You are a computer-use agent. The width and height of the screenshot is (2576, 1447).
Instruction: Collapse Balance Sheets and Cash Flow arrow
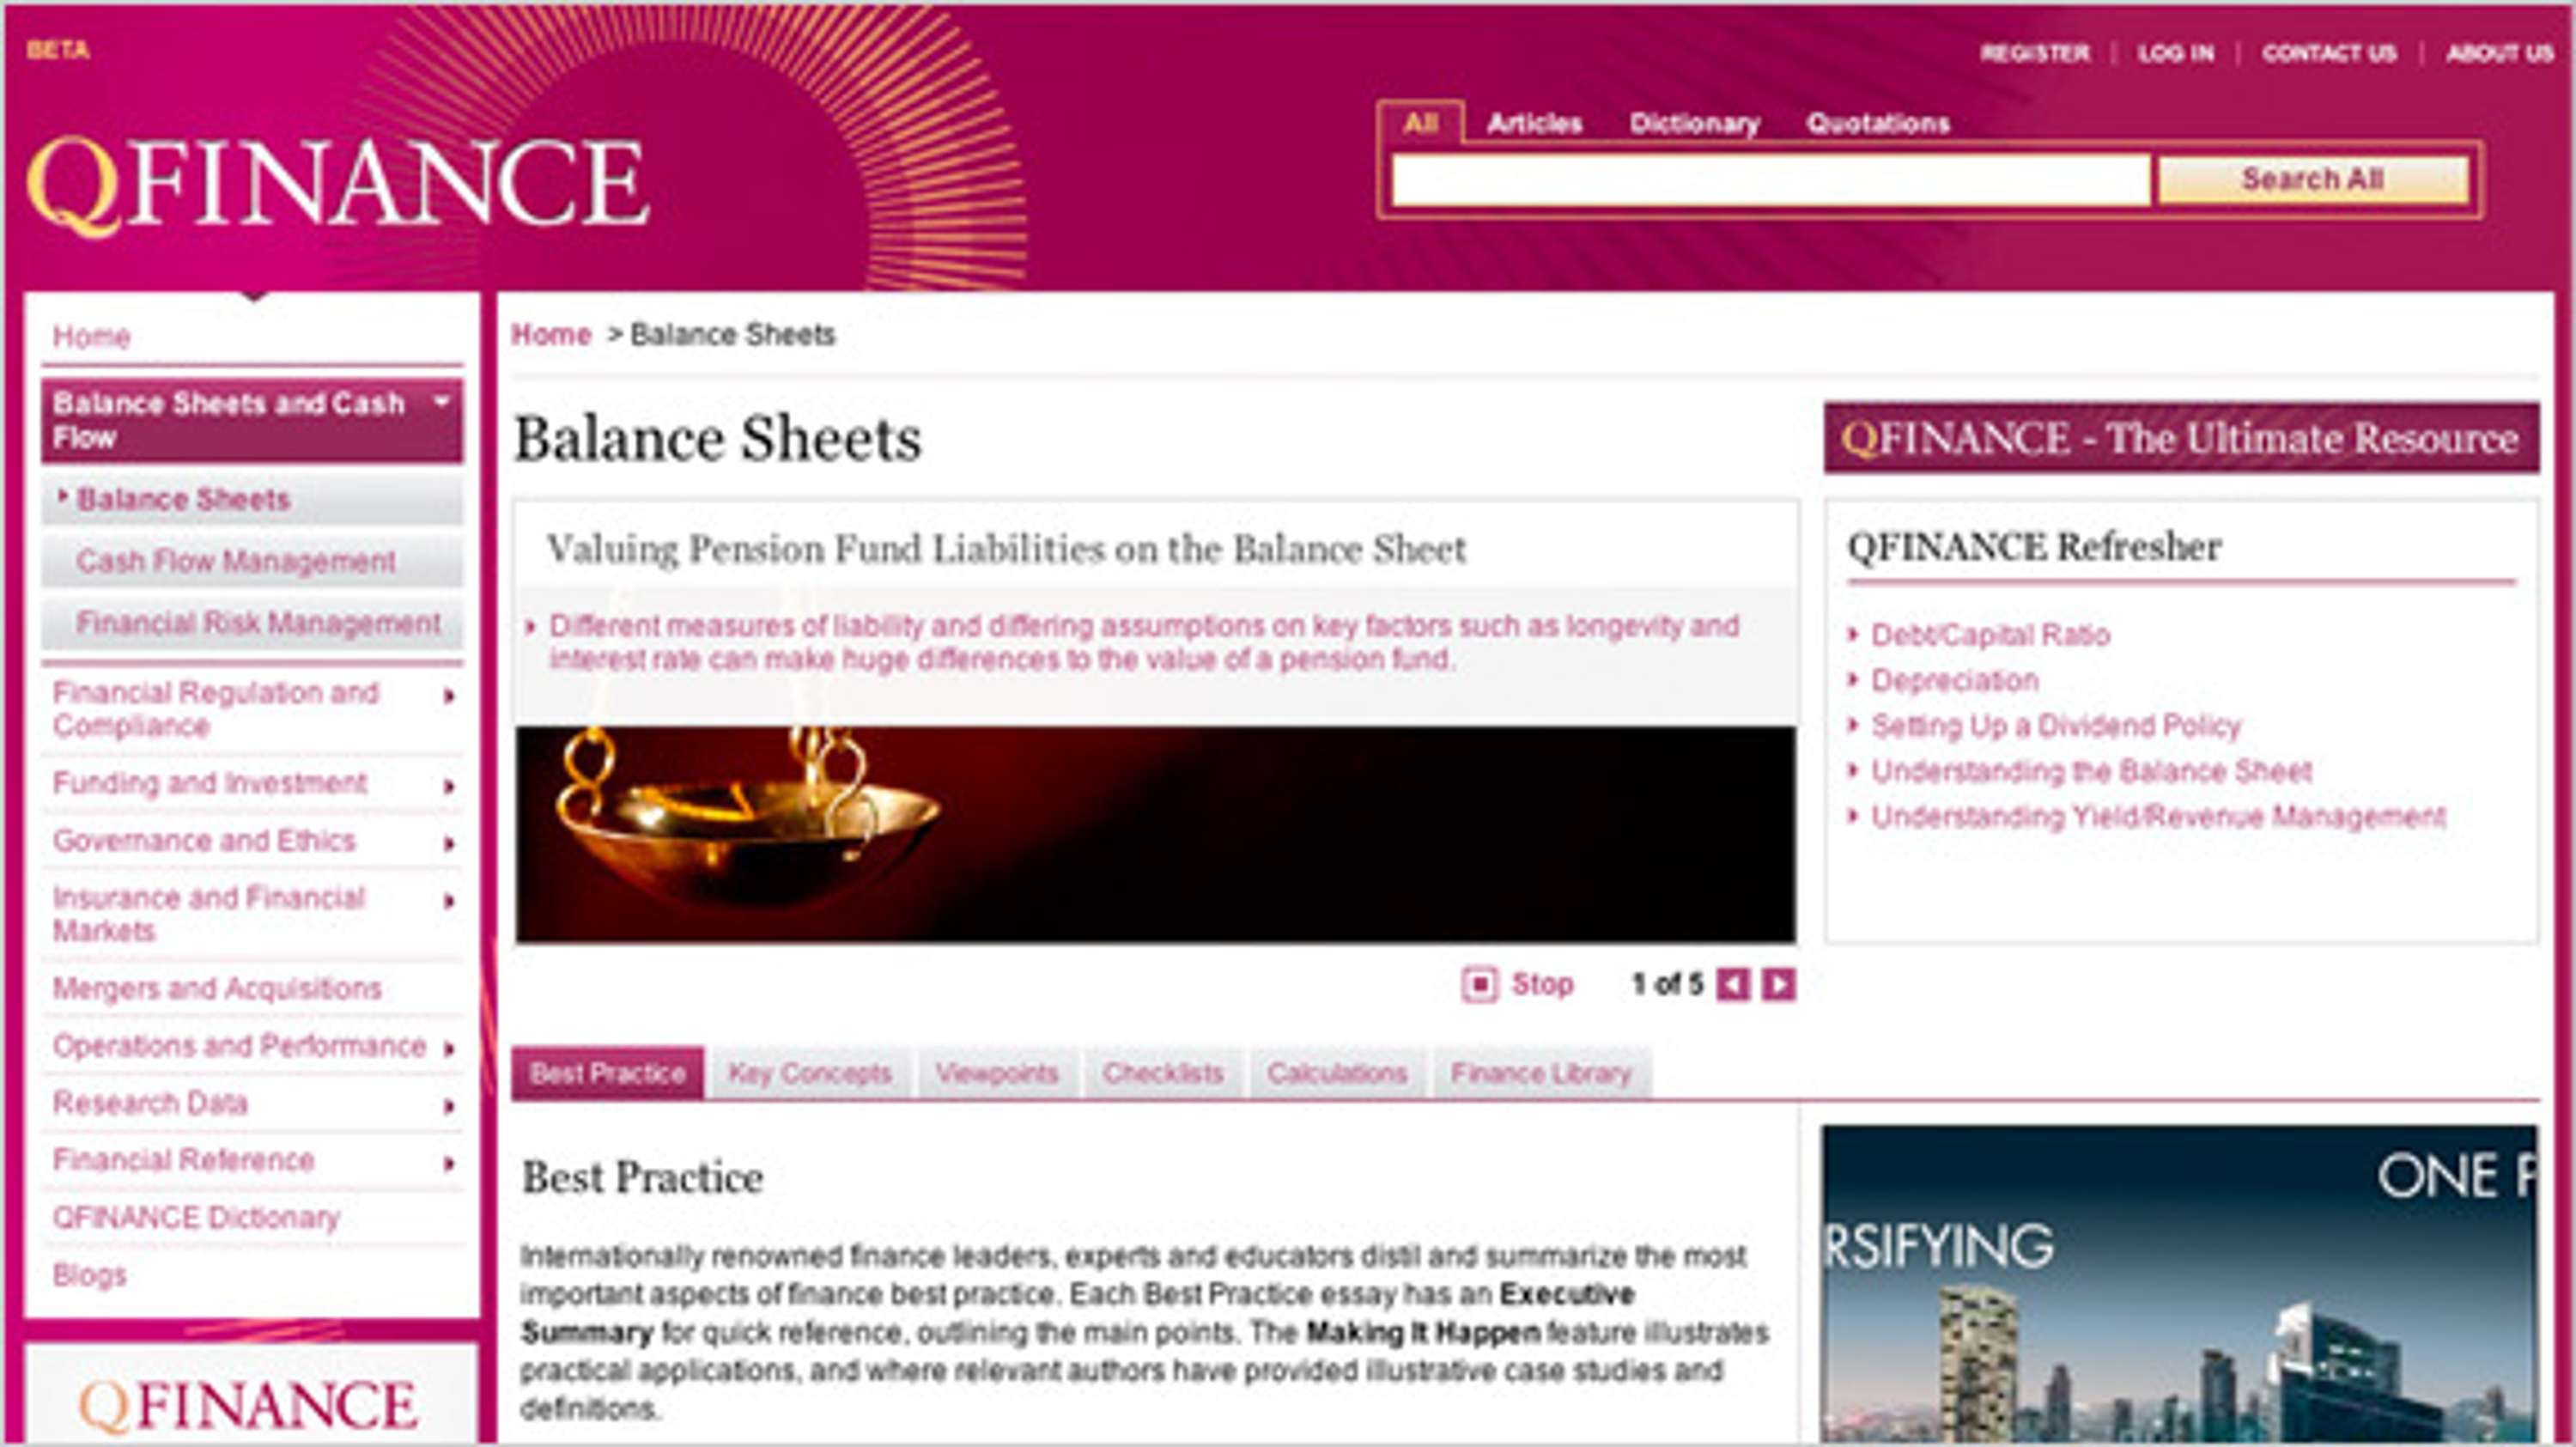pyautogui.click(x=441, y=402)
